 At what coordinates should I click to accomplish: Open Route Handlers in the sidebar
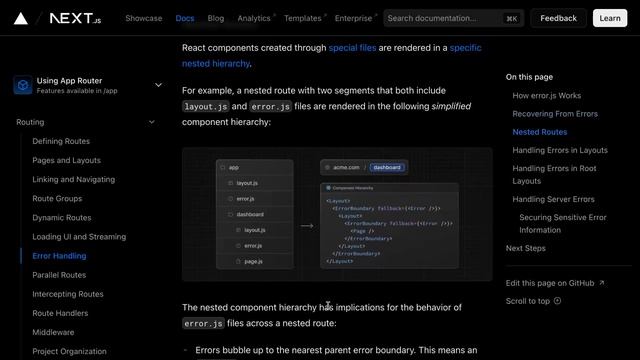tap(60, 313)
